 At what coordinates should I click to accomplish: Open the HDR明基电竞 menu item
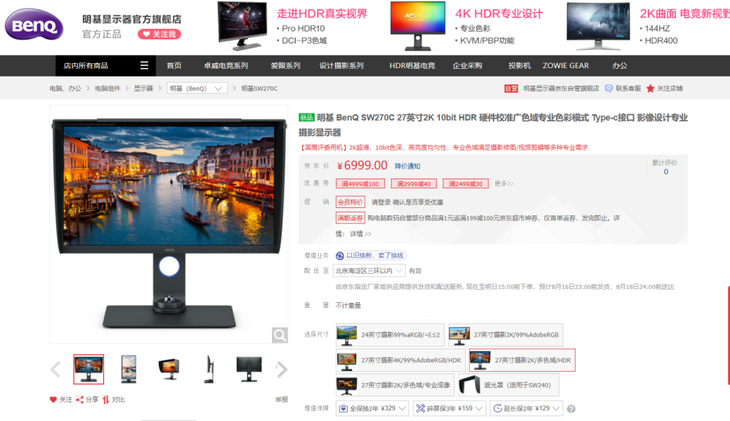pyautogui.click(x=412, y=66)
